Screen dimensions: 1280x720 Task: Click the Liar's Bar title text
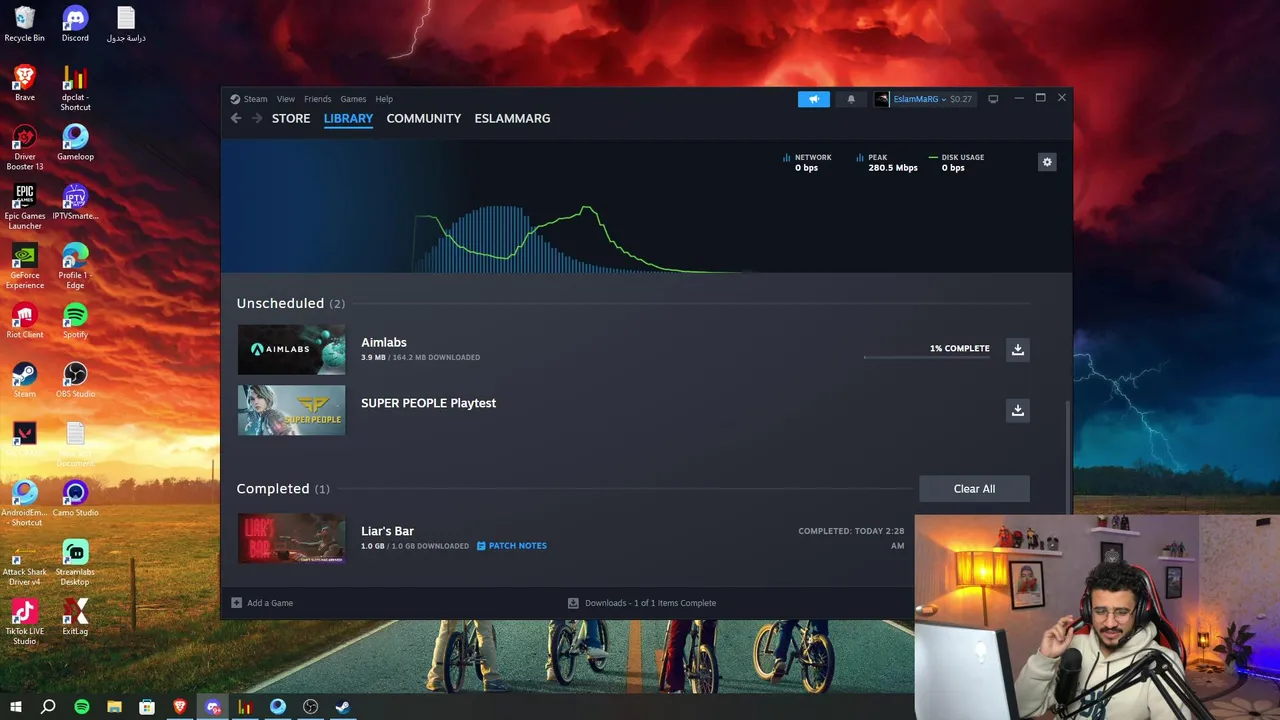(x=387, y=531)
